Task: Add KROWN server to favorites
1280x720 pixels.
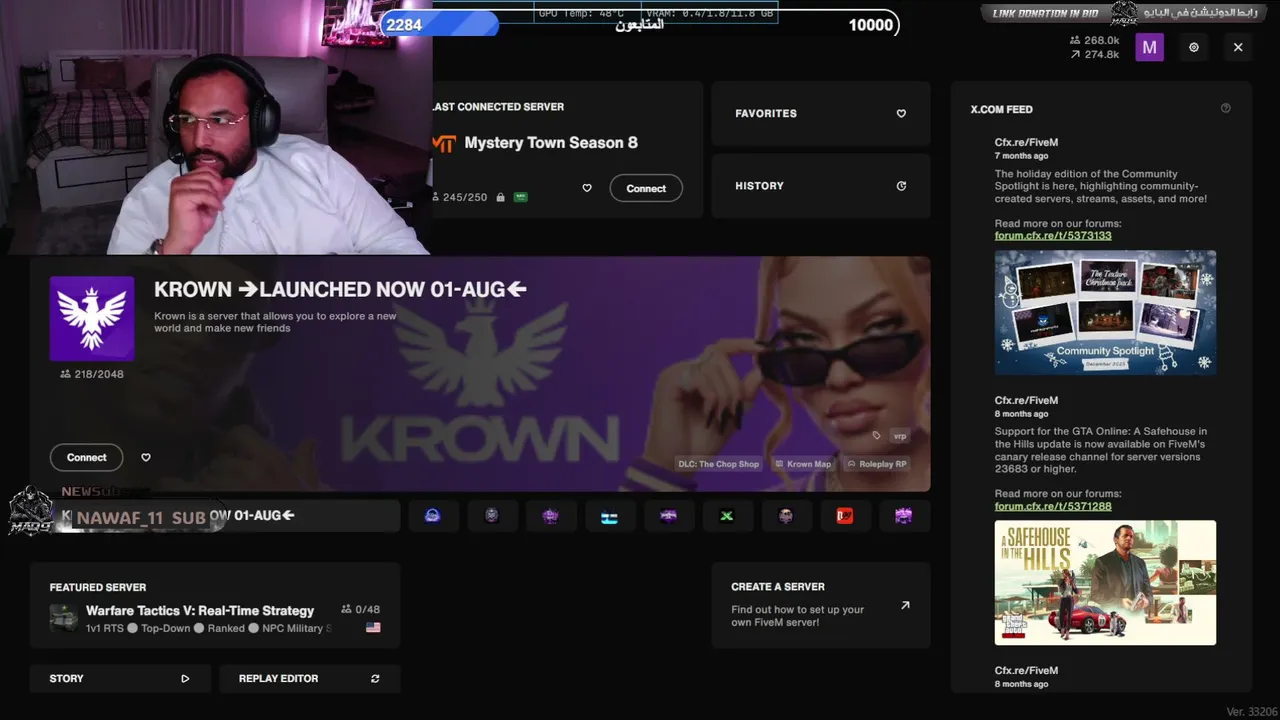Action: 146,457
